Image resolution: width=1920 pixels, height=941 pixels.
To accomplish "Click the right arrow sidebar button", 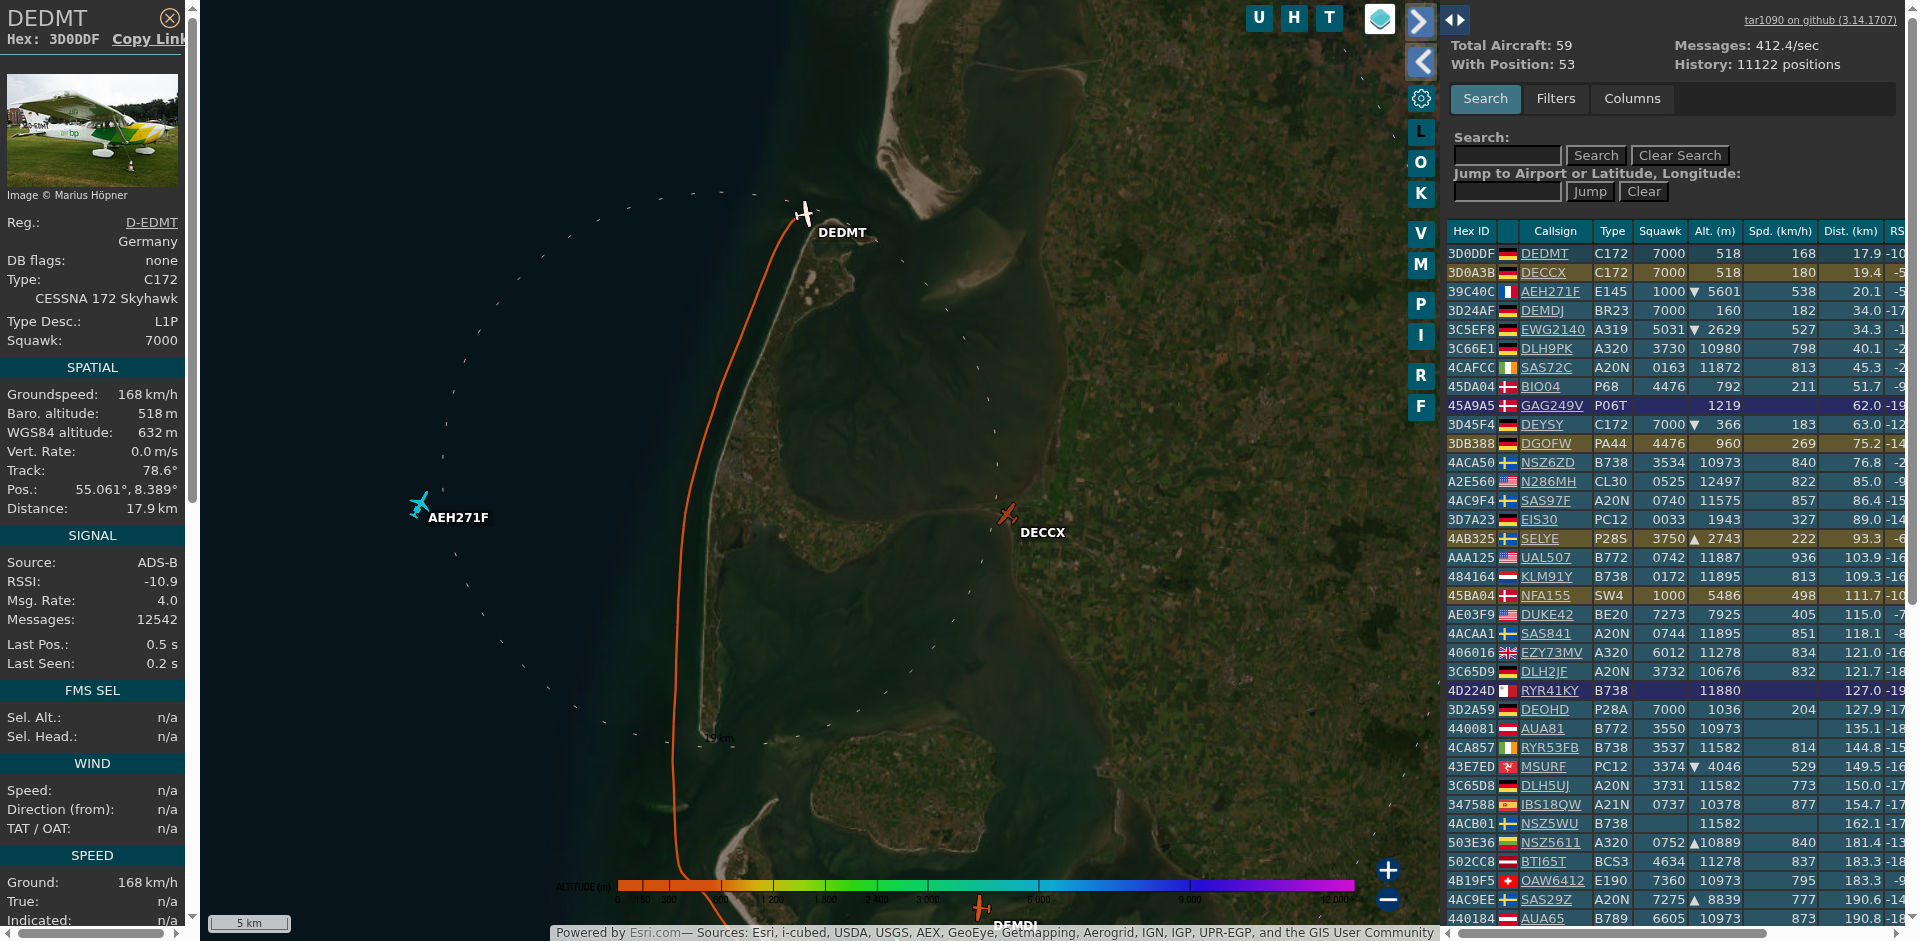I will 1420,21.
